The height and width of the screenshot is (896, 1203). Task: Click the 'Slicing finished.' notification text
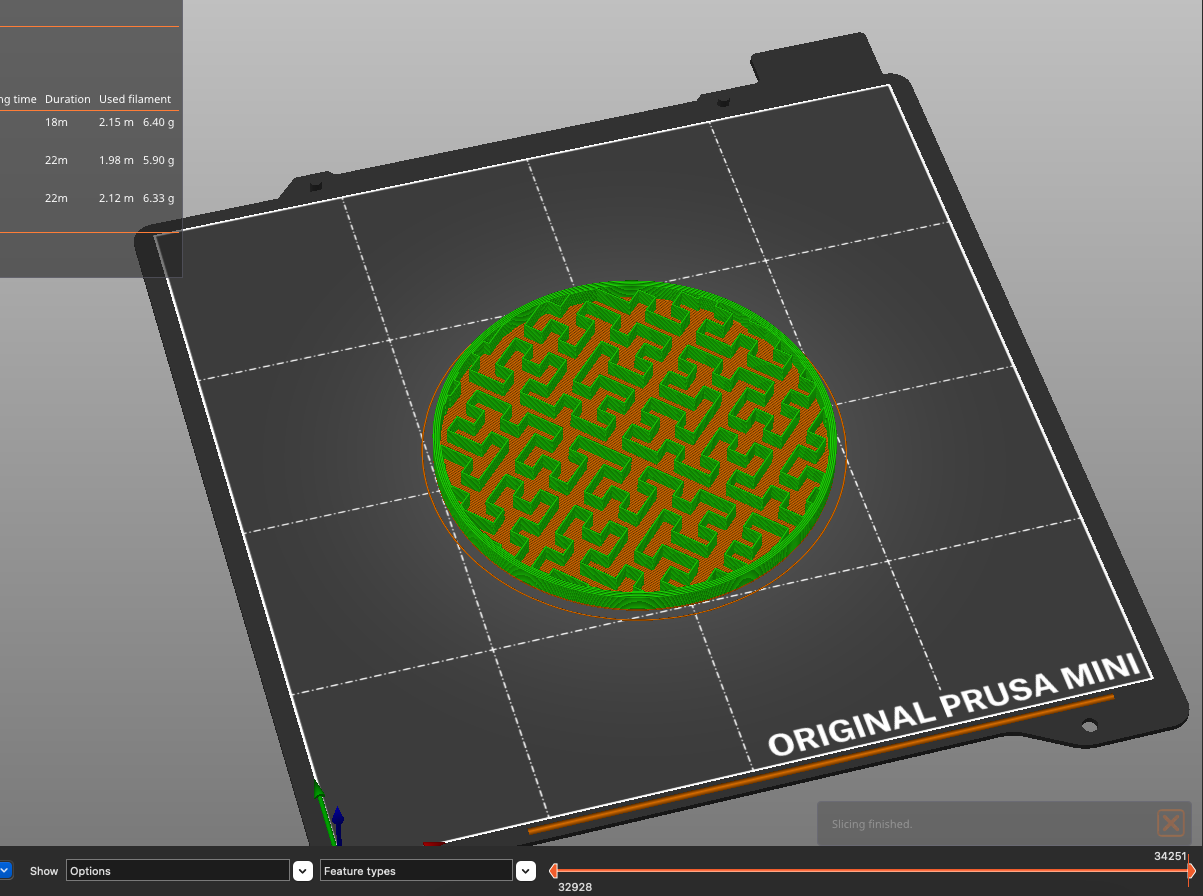[x=871, y=824]
